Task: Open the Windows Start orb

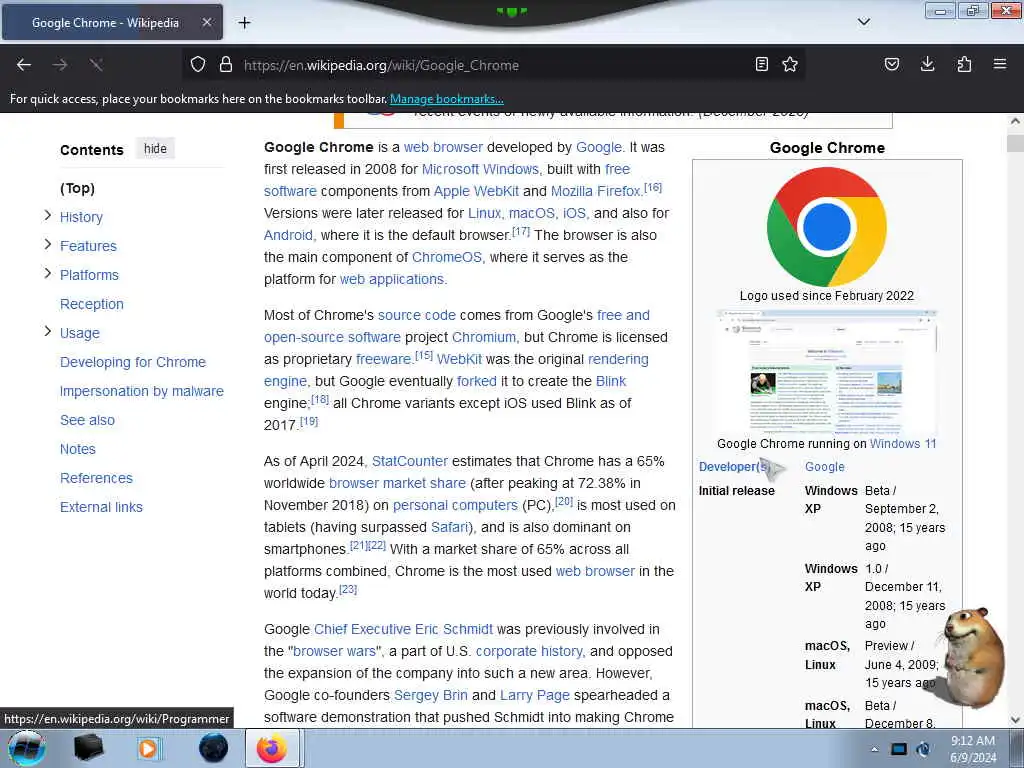Action: [x=26, y=748]
